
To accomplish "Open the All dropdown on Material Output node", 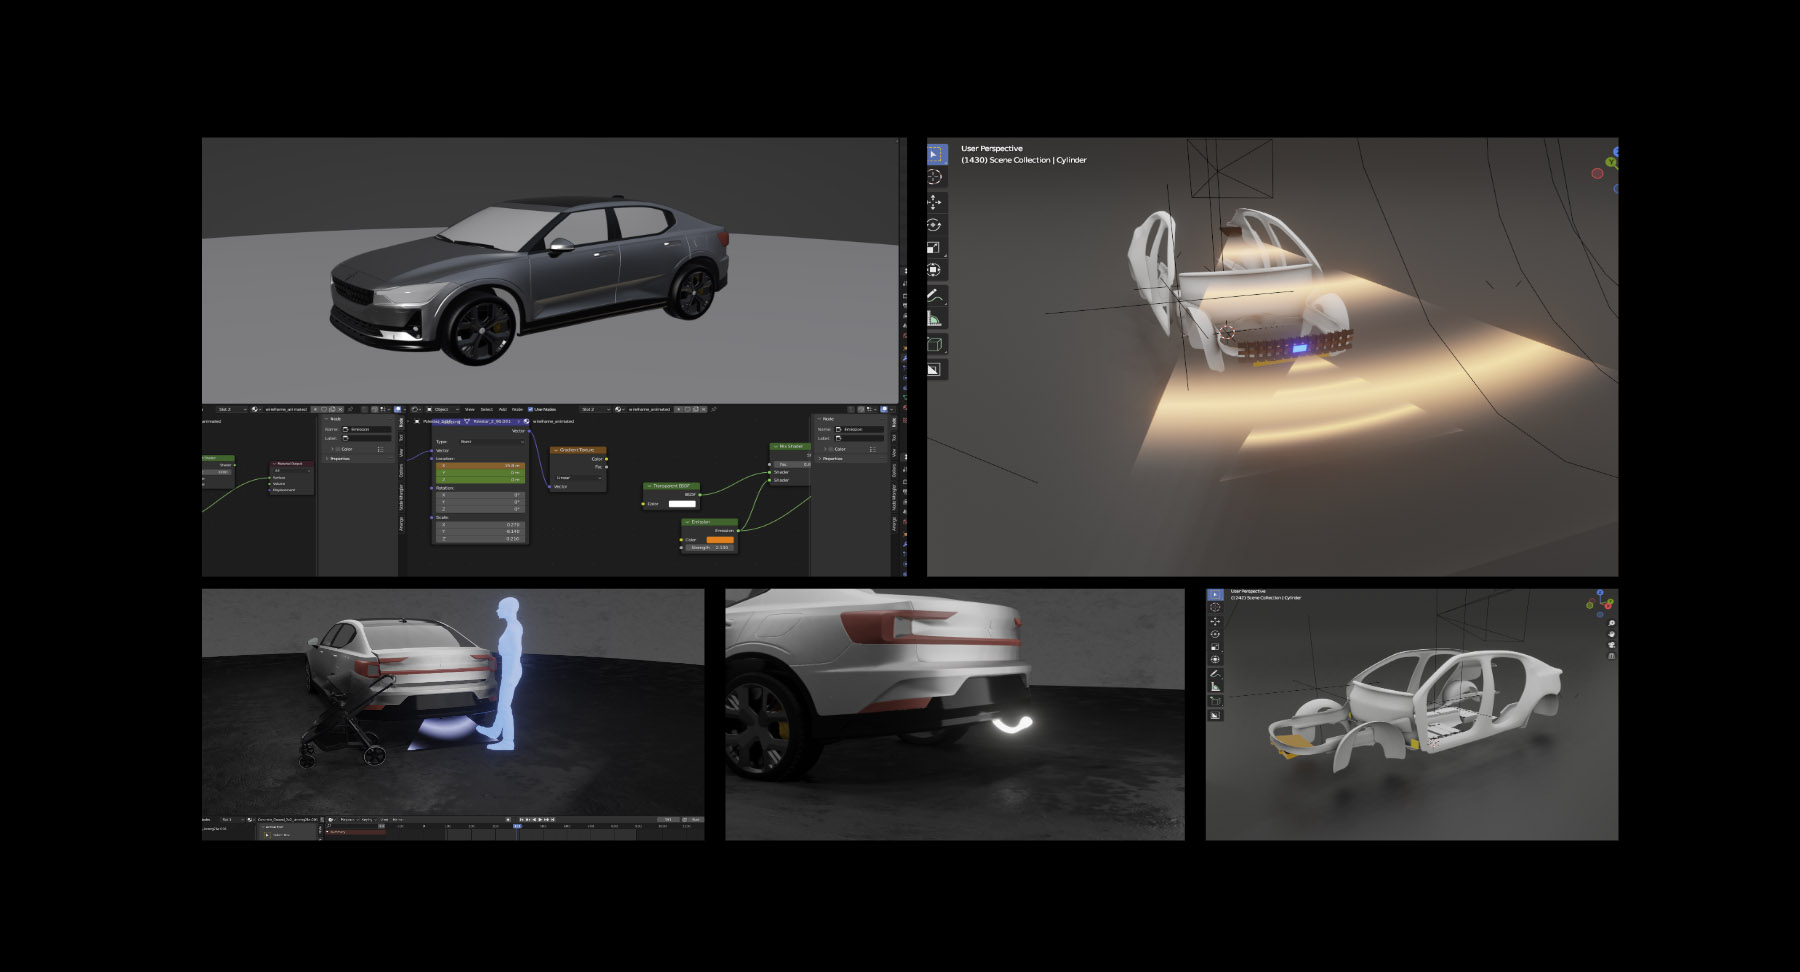I will [x=292, y=470].
